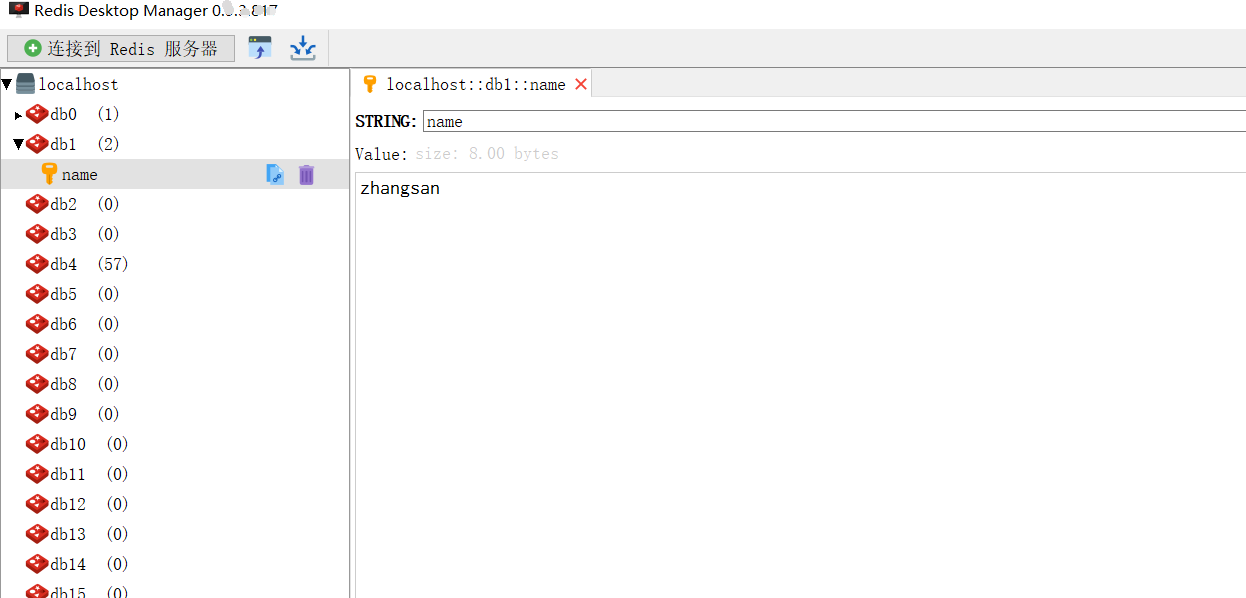Image resolution: width=1246 pixels, height=598 pixels.
Task: Click the db10 database icon
Action: point(37,444)
